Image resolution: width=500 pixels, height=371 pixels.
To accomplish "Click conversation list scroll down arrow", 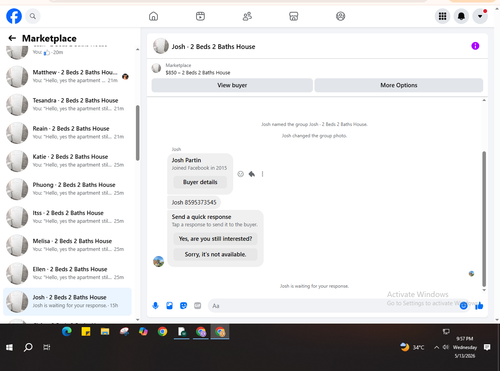I will [x=137, y=319].
